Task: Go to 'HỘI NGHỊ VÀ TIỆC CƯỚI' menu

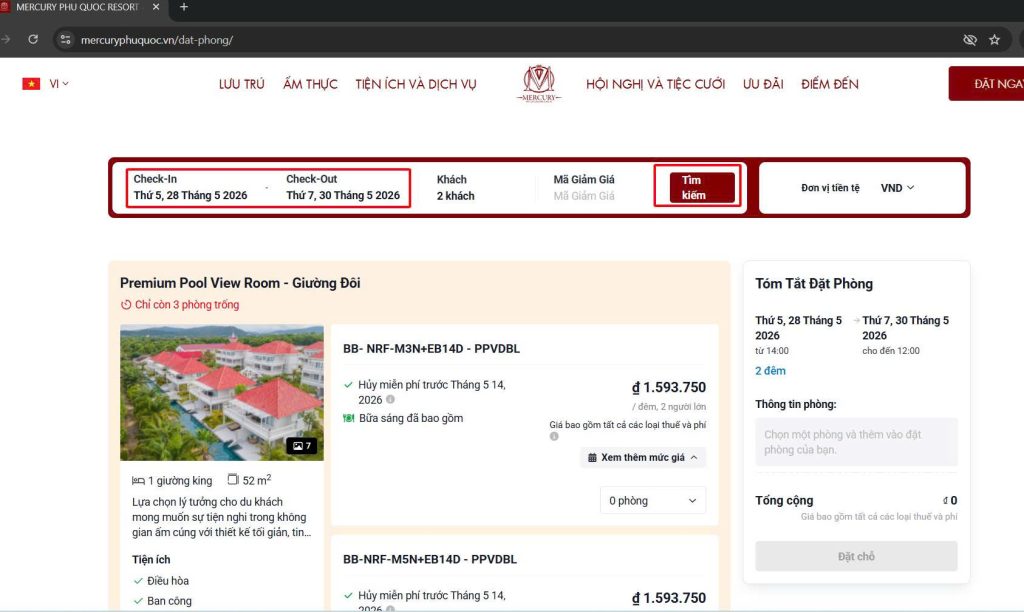Action: click(x=655, y=84)
